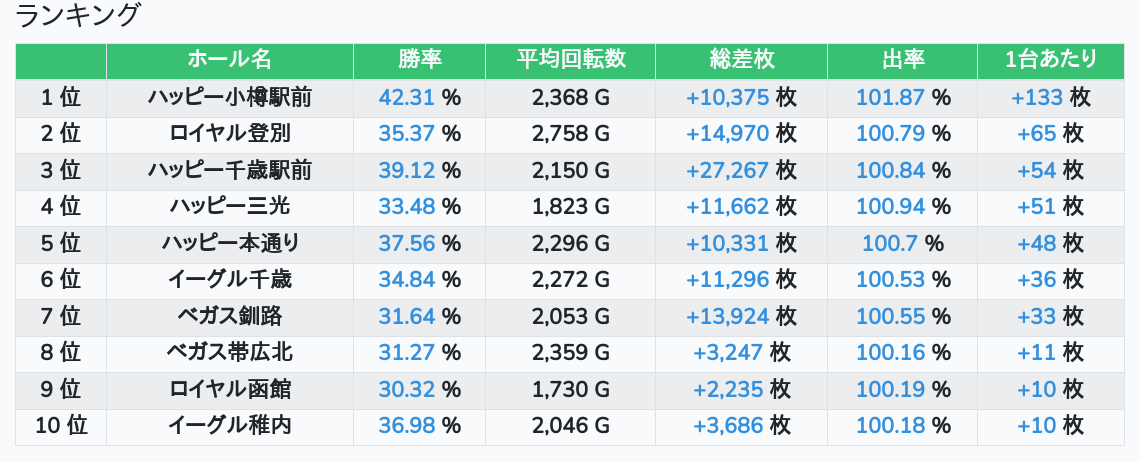Select the 101.87 payout rate value
The height and width of the screenshot is (462, 1140).
tap(890, 98)
